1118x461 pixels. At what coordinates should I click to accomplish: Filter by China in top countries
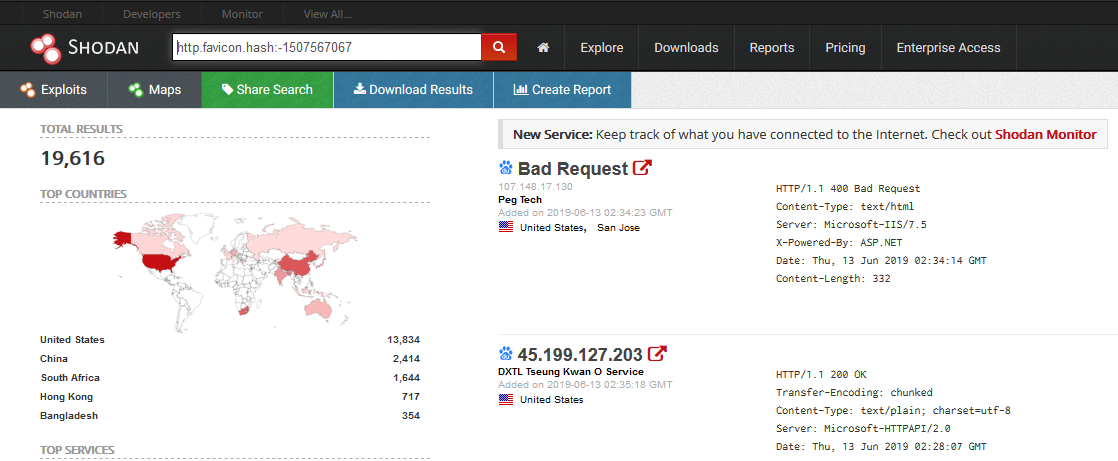54,359
